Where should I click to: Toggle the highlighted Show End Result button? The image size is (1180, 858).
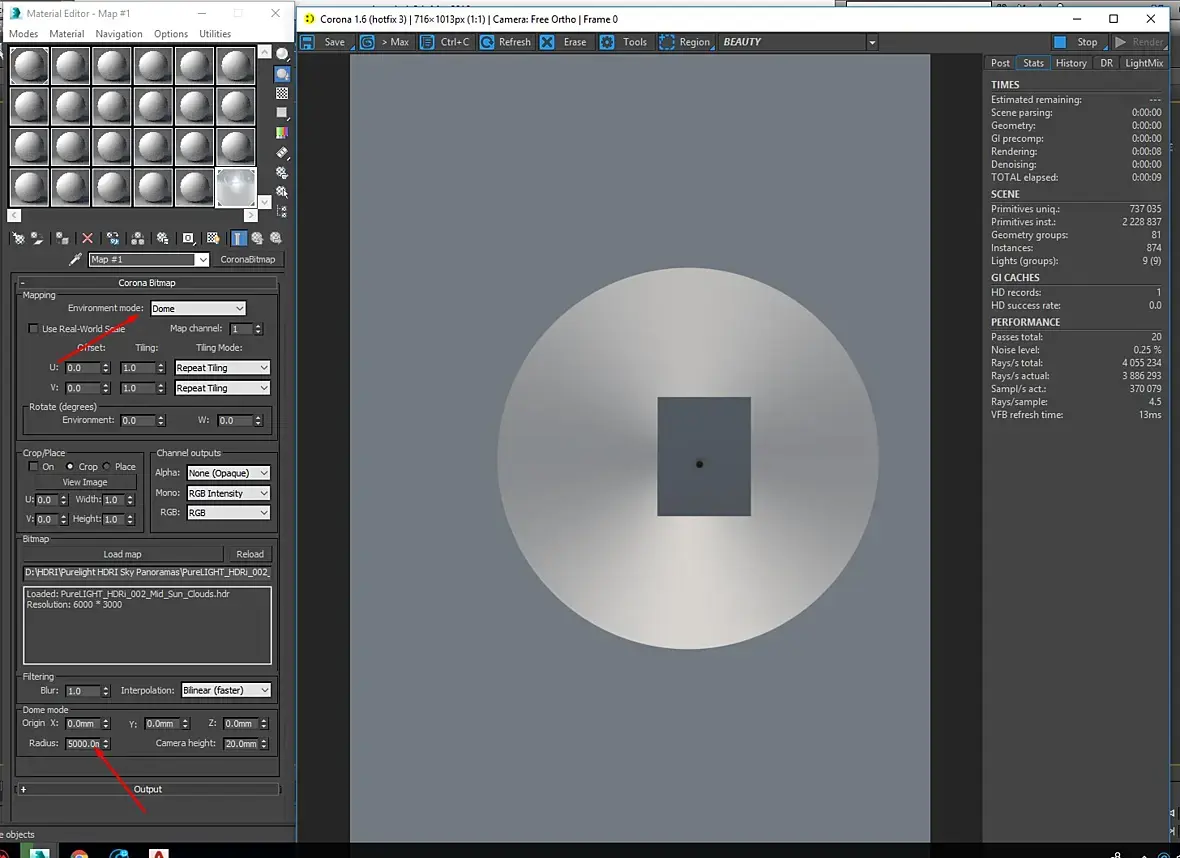pyautogui.click(x=238, y=239)
